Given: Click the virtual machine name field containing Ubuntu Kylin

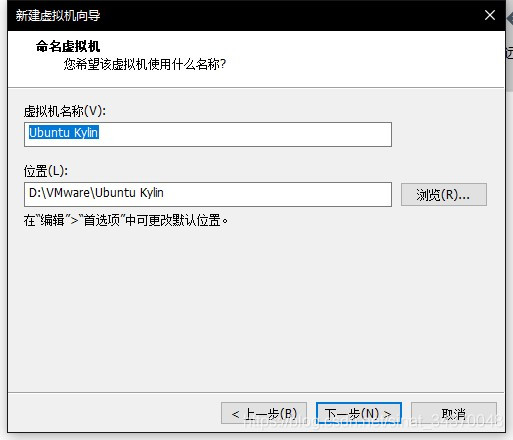Looking at the screenshot, I should tap(208, 134).
